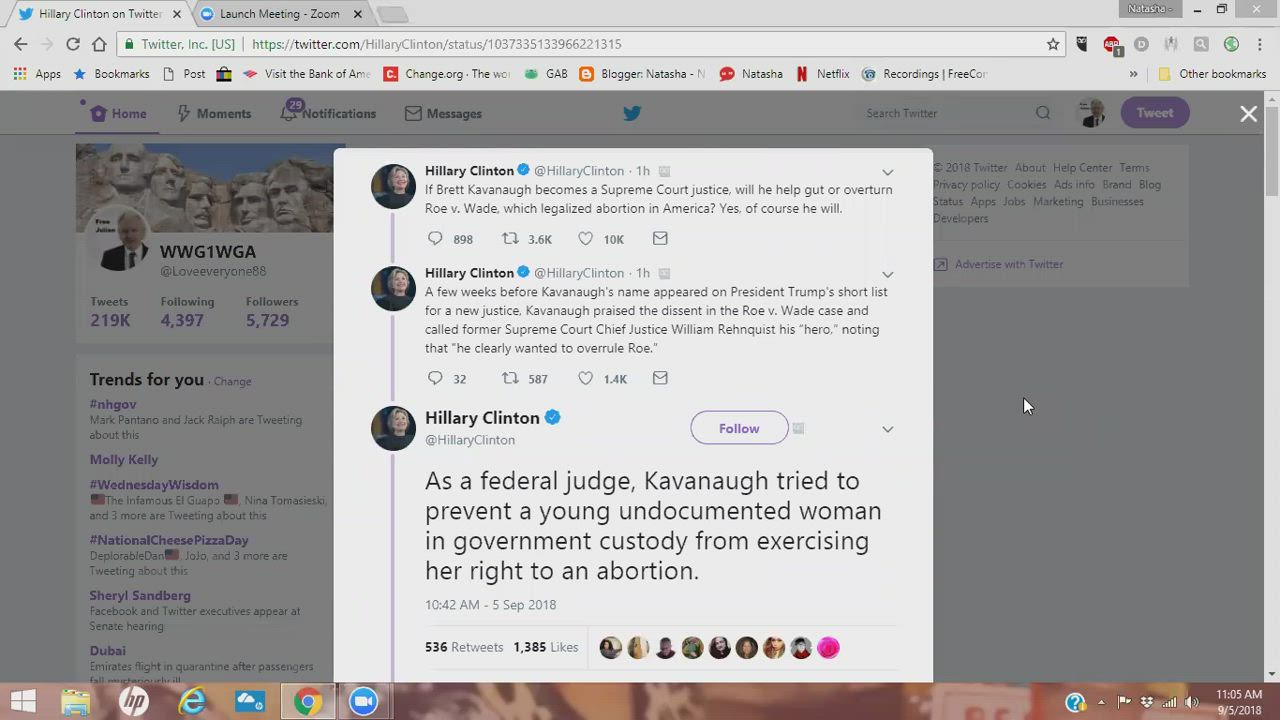The image size is (1280, 720).
Task: Follow Hillary Clinton
Action: click(739, 428)
